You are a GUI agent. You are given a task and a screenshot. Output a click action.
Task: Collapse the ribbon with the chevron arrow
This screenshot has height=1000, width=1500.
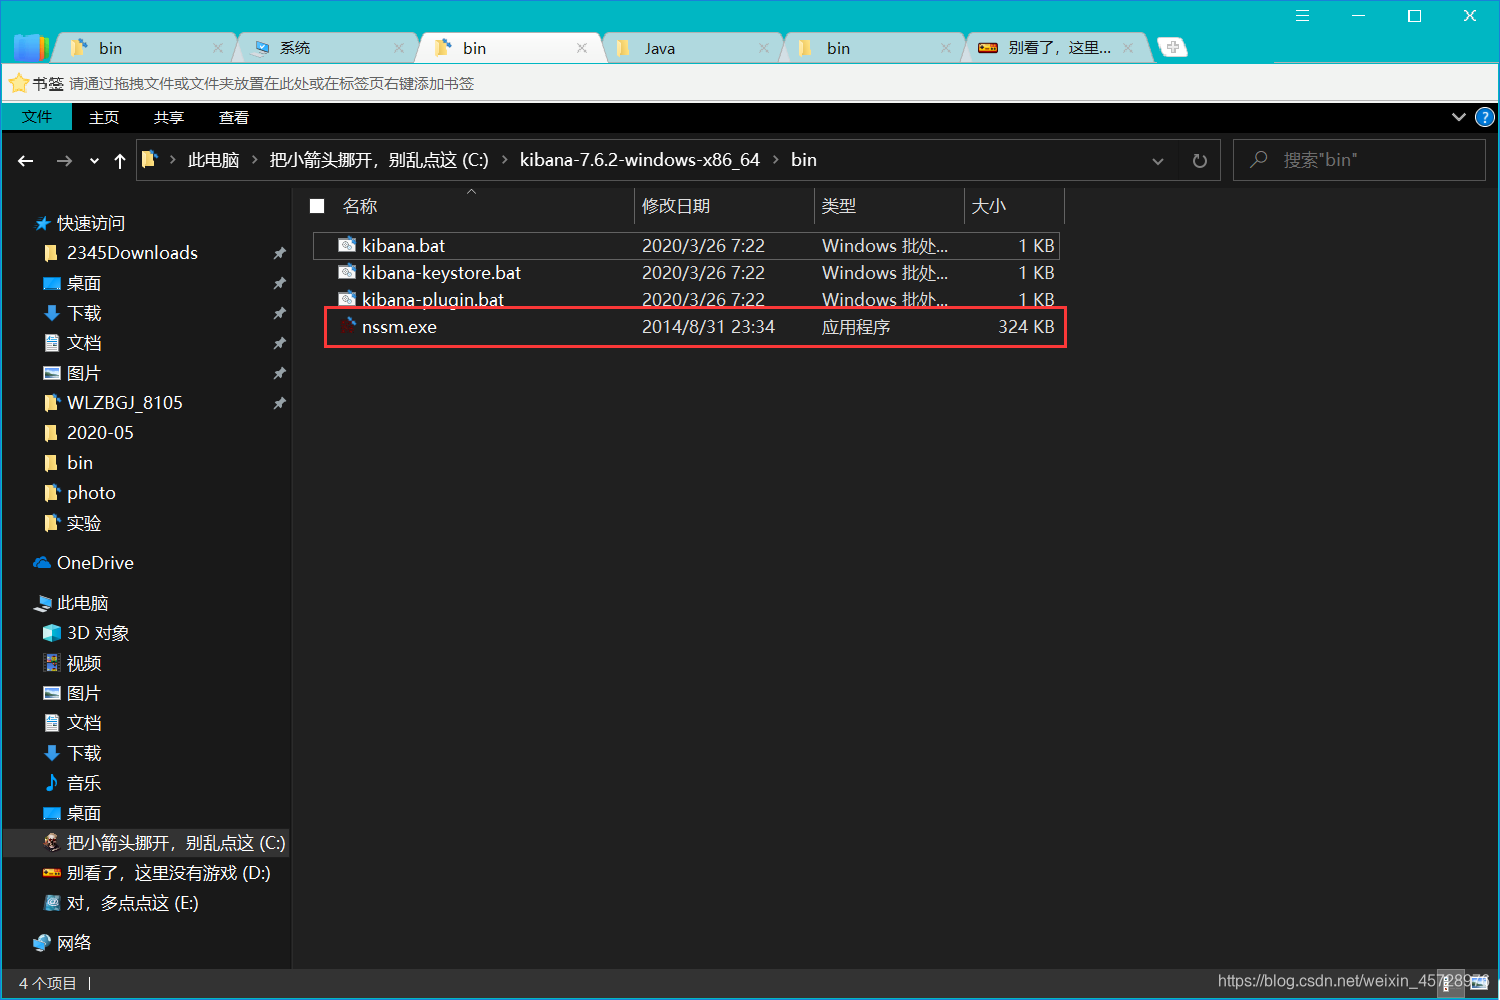point(1458,117)
